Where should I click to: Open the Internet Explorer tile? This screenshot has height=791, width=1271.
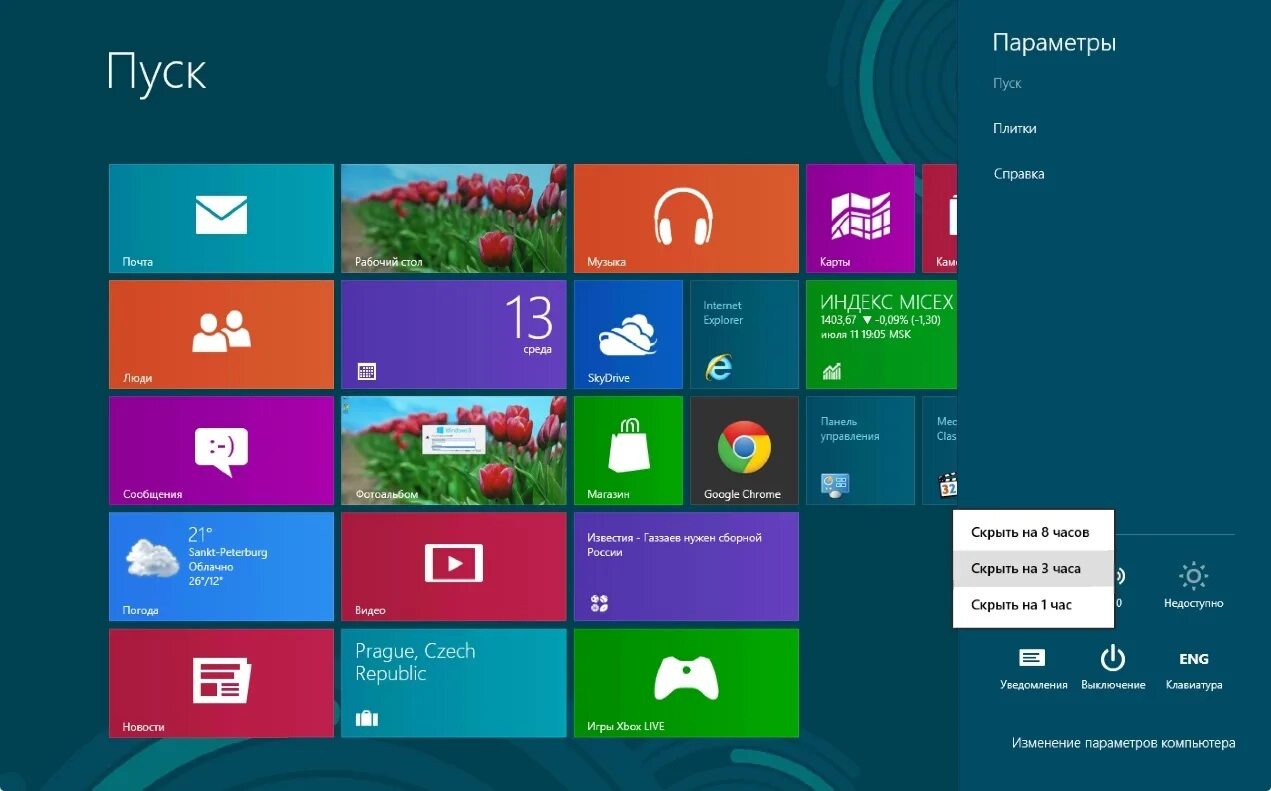tap(744, 334)
